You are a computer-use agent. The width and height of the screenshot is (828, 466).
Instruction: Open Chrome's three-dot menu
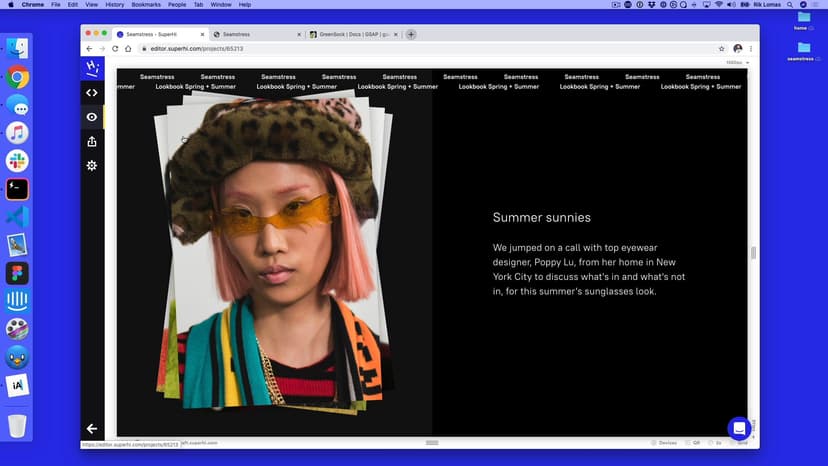751,48
